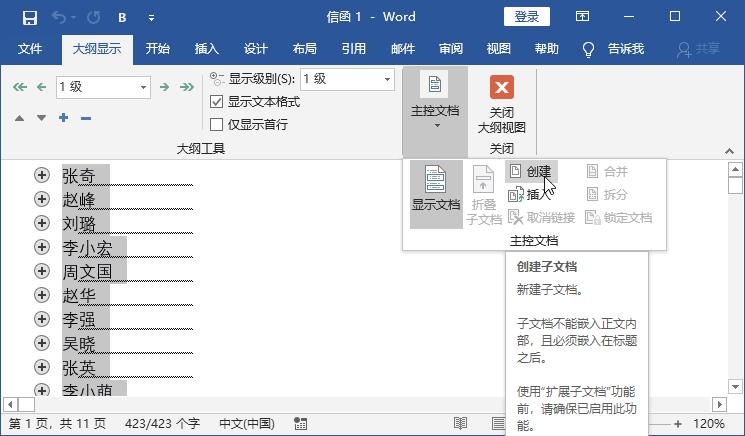Click the 张英 heading text
745x436 pixels.
click(79, 368)
